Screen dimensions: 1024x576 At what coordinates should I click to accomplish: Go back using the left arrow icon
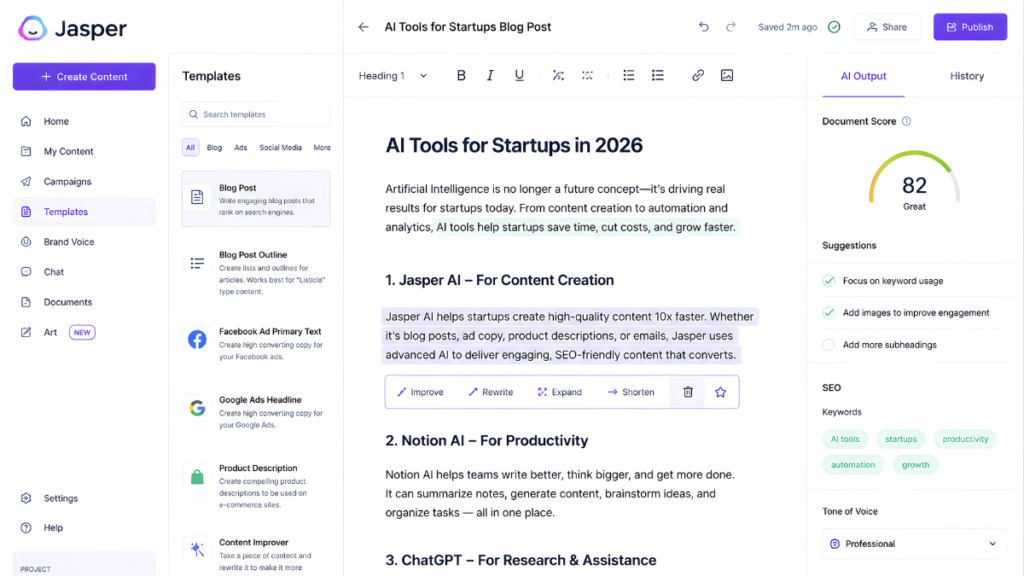(x=364, y=27)
